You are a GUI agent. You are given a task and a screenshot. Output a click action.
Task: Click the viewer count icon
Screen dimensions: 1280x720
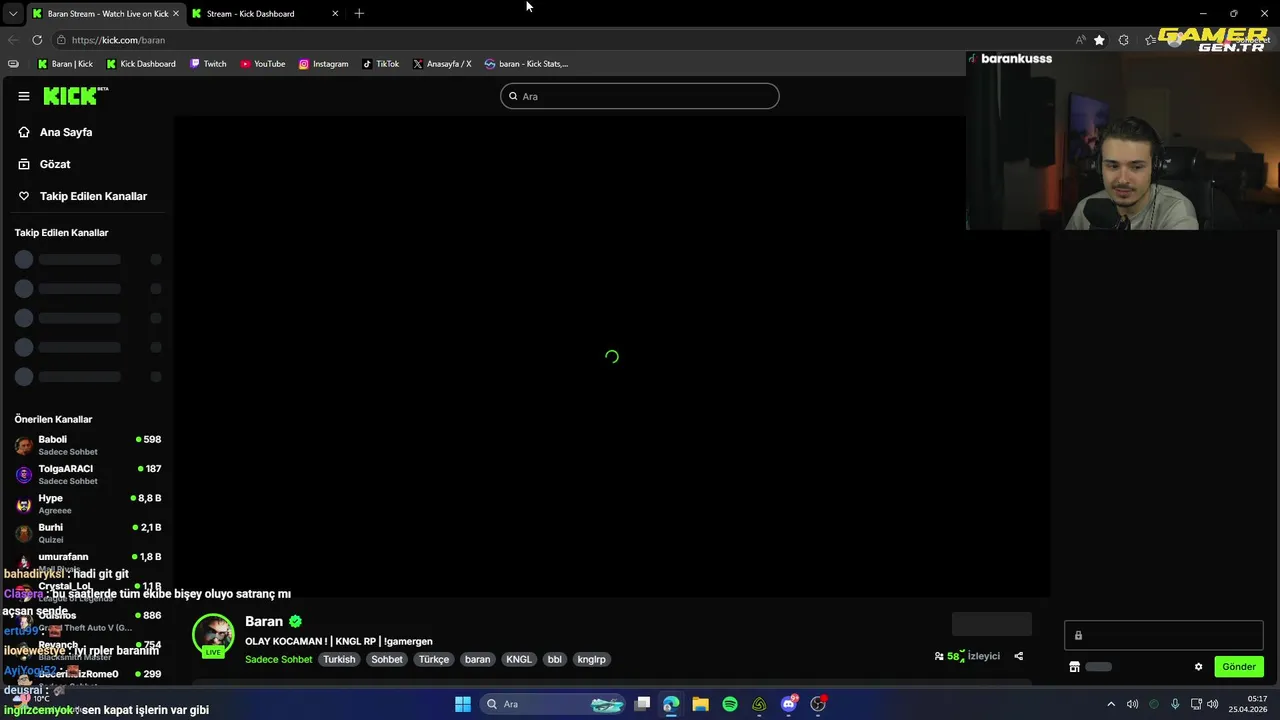coord(939,656)
